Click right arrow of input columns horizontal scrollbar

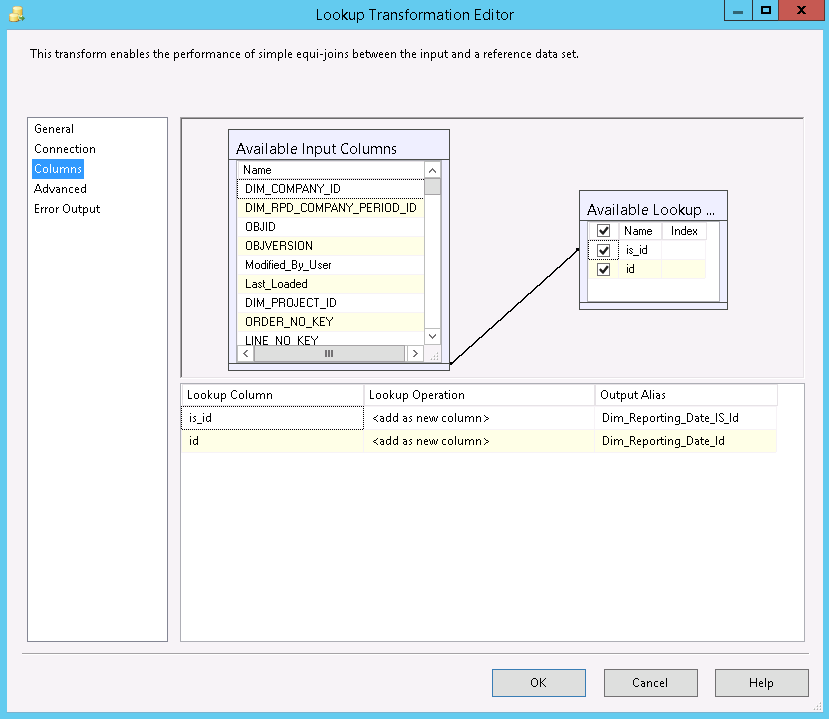point(414,354)
